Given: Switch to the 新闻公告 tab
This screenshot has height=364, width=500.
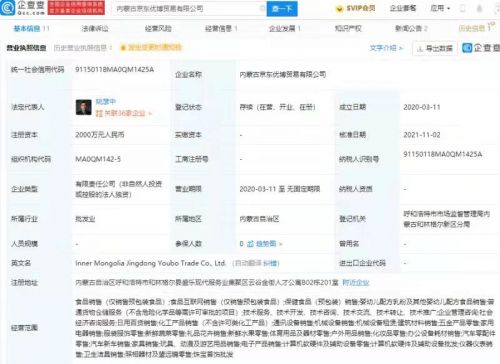Looking at the screenshot, I should point(411,29).
